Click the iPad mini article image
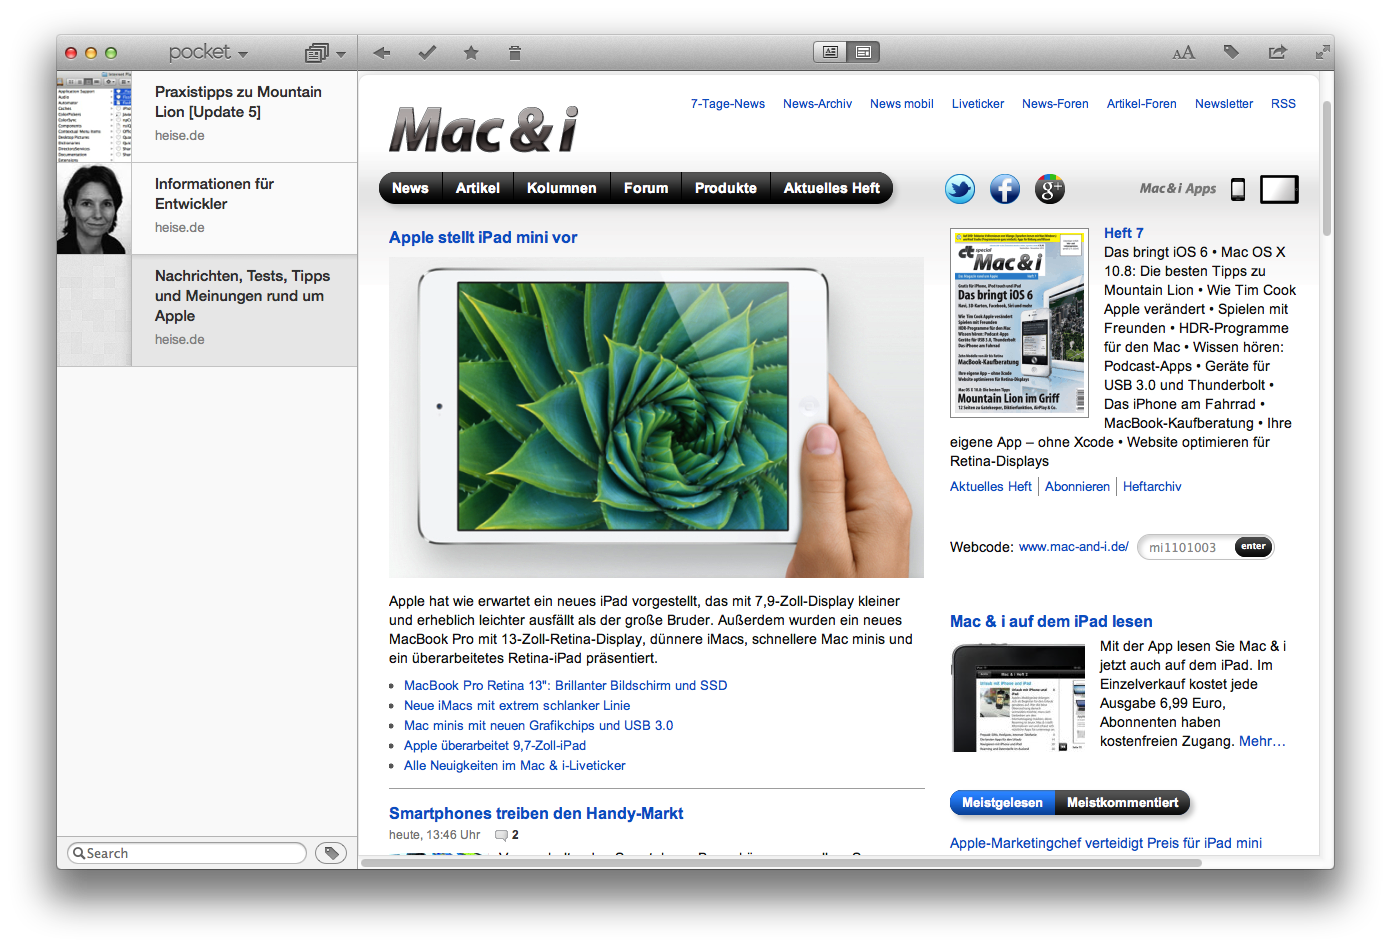 656,417
